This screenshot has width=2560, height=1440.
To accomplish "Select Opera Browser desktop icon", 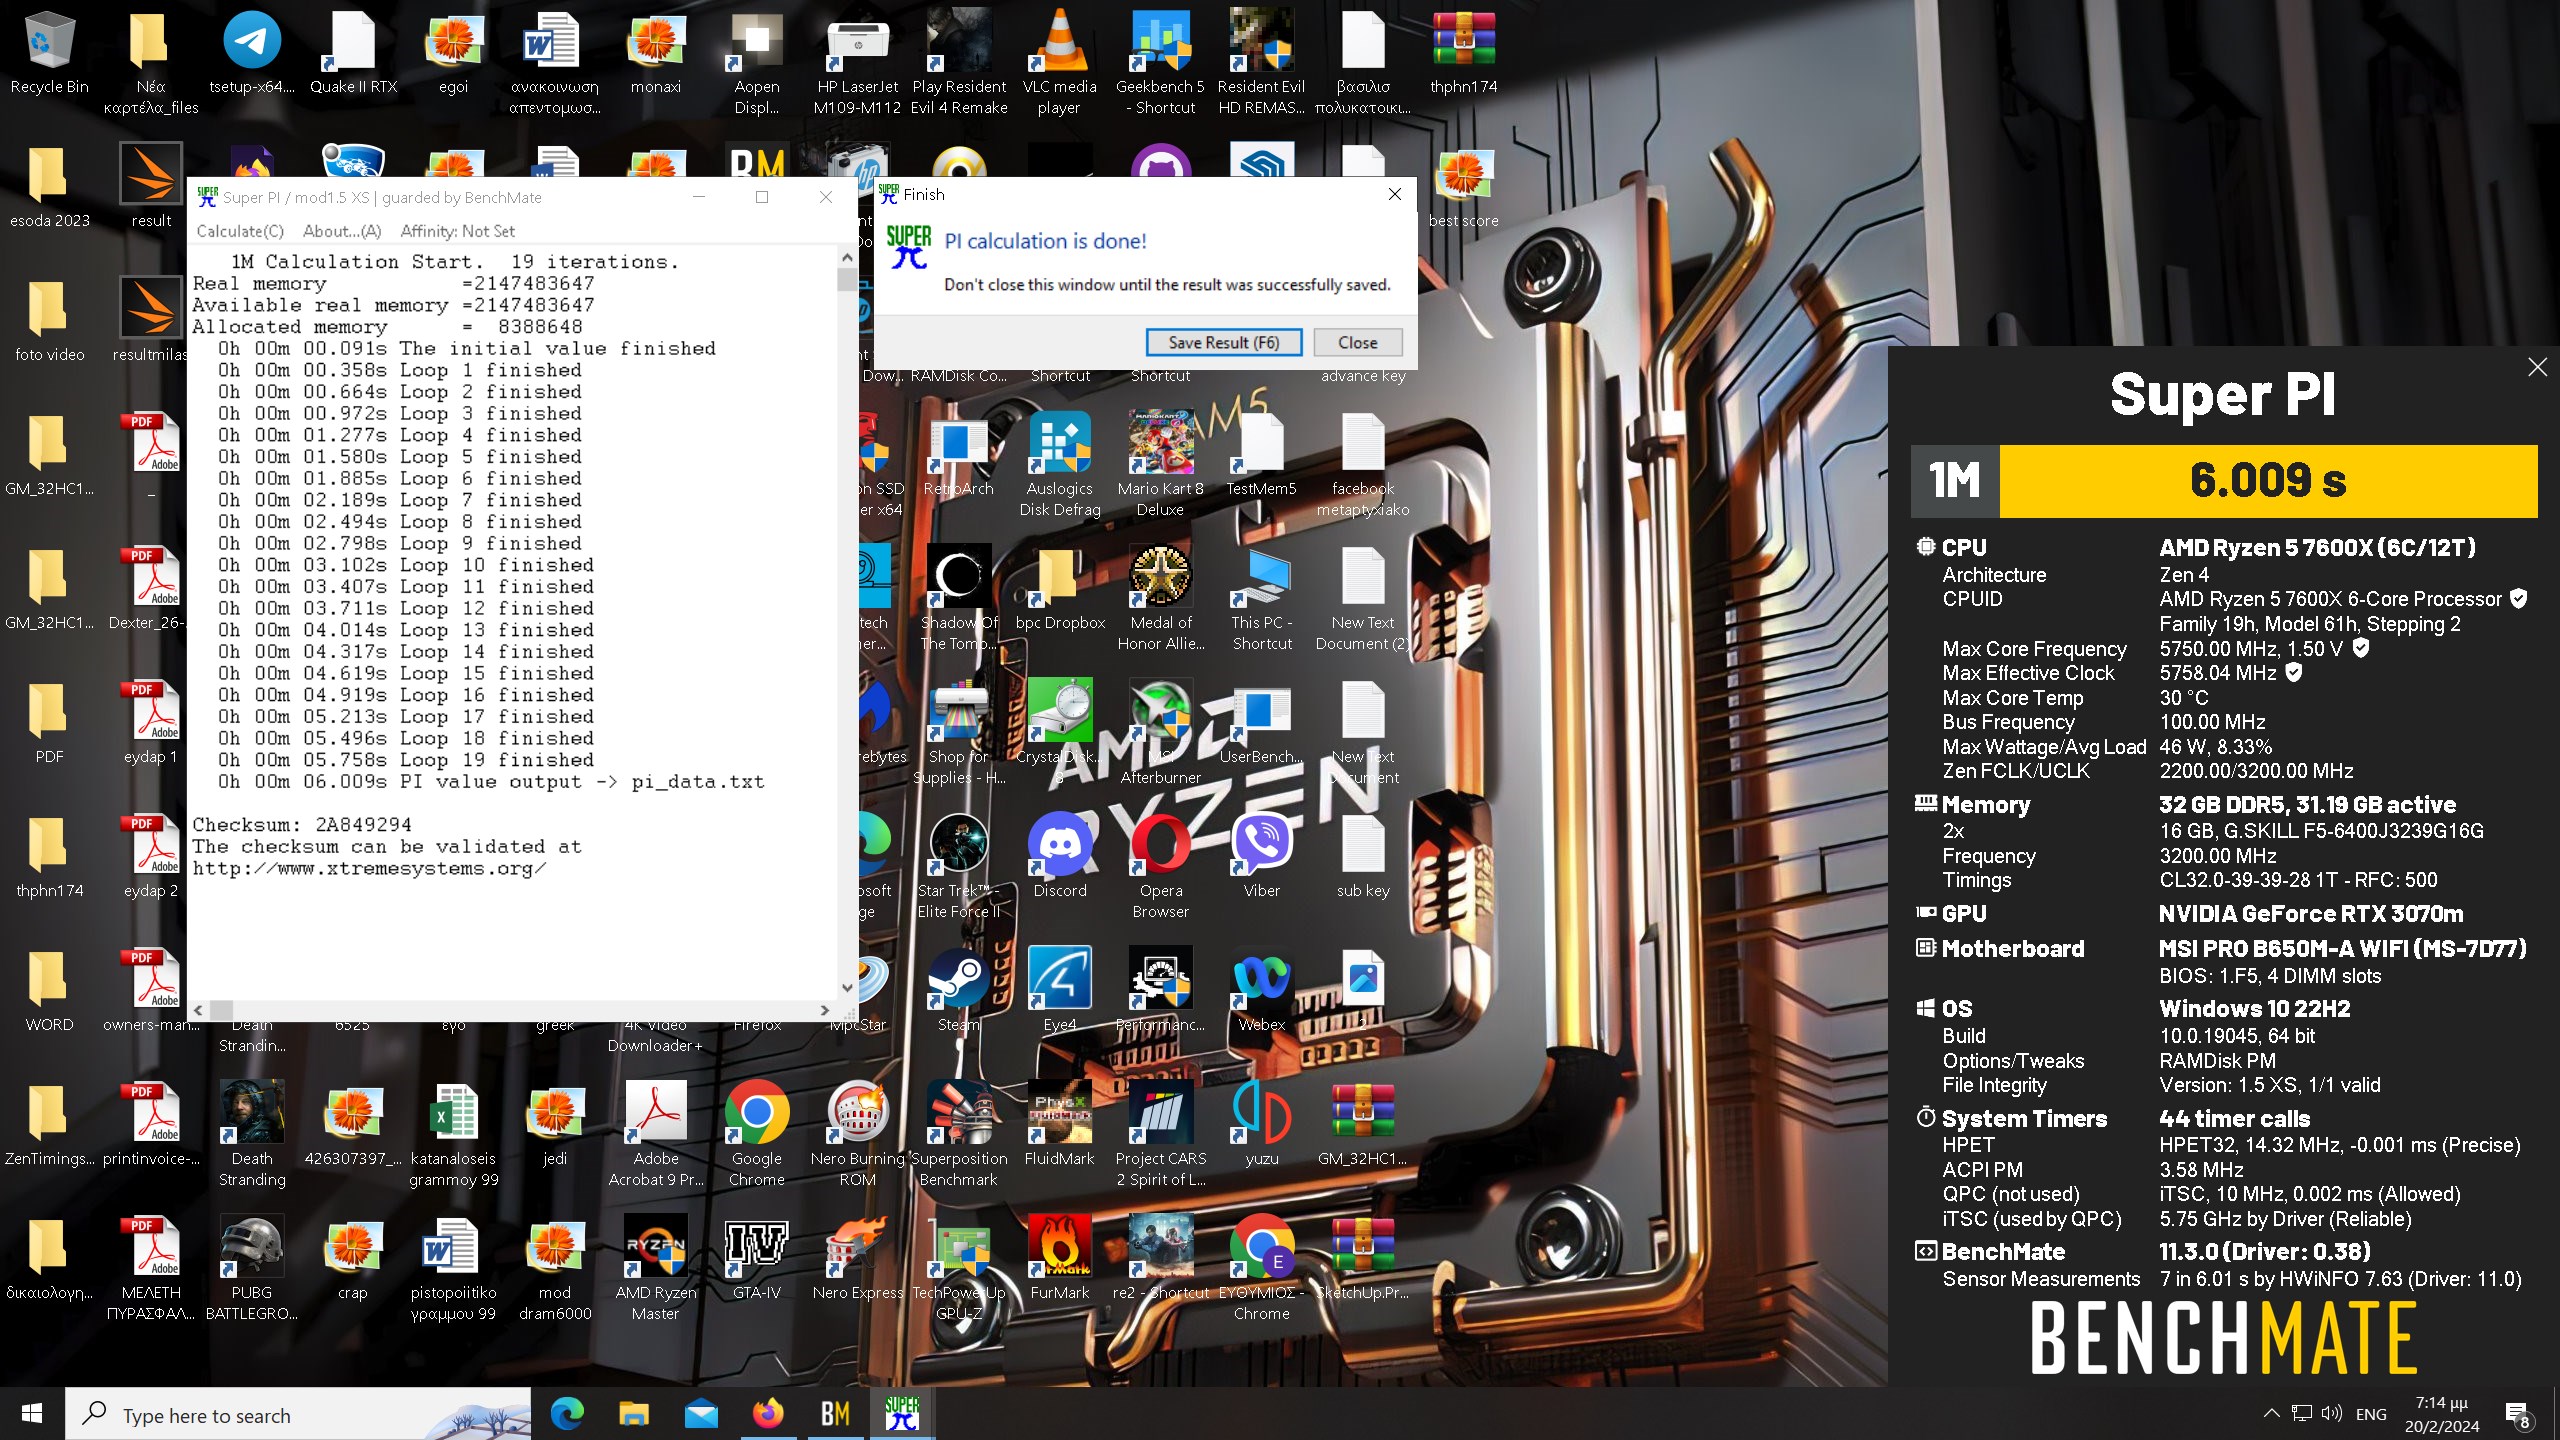I will 1160,867.
